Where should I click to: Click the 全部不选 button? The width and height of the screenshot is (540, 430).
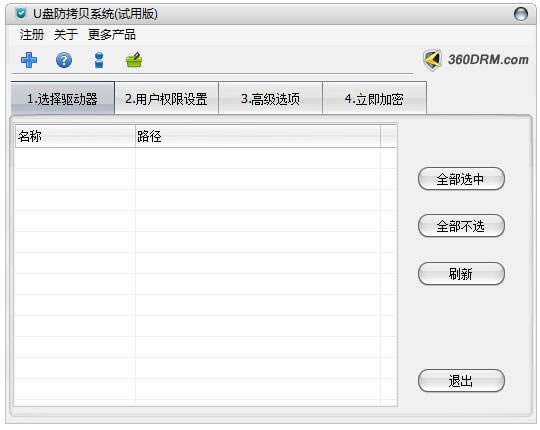(461, 226)
